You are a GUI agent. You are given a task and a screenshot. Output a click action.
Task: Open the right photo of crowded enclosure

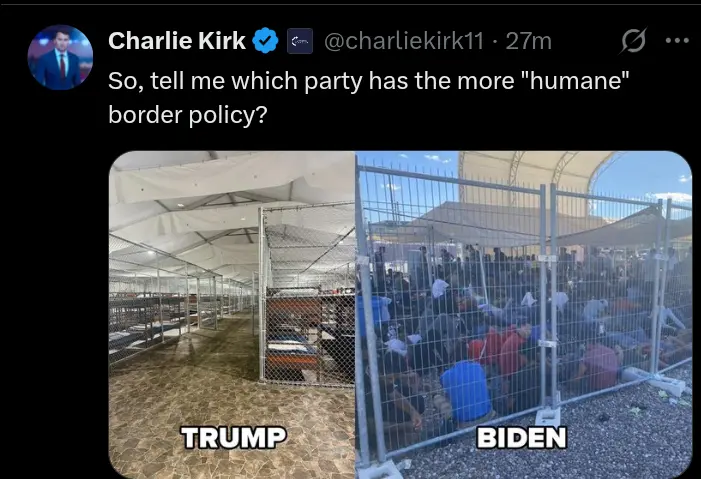tap(524, 315)
